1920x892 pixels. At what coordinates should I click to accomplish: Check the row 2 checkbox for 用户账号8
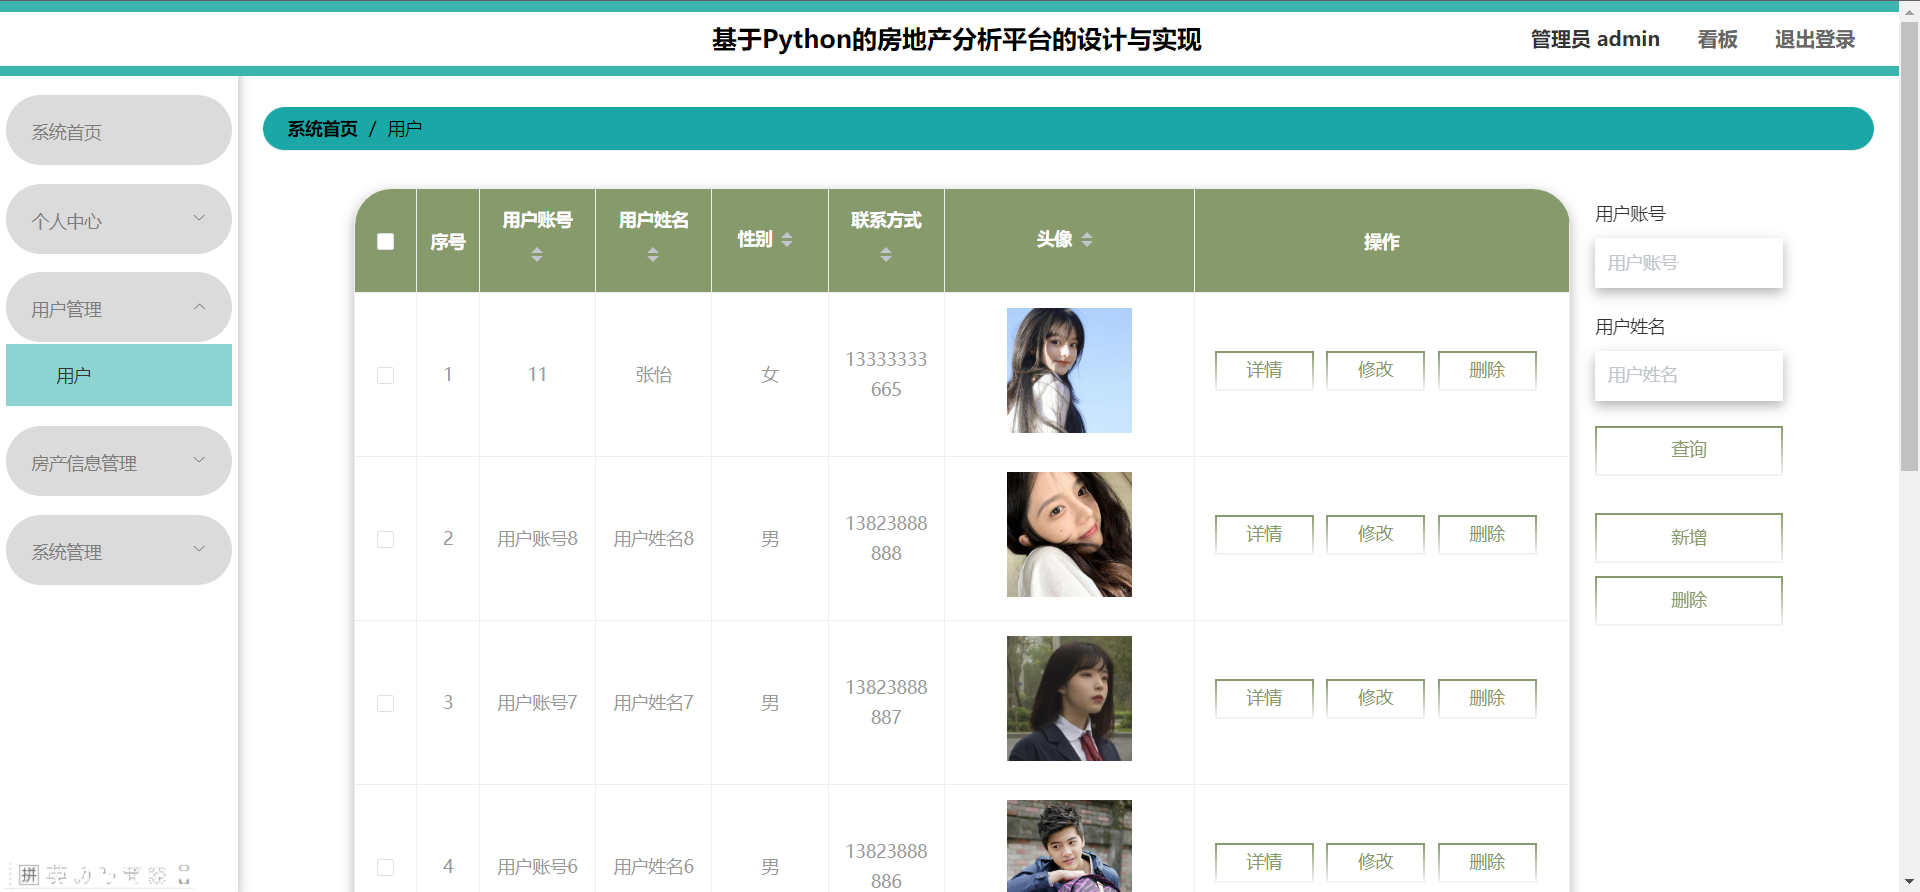[x=385, y=539]
